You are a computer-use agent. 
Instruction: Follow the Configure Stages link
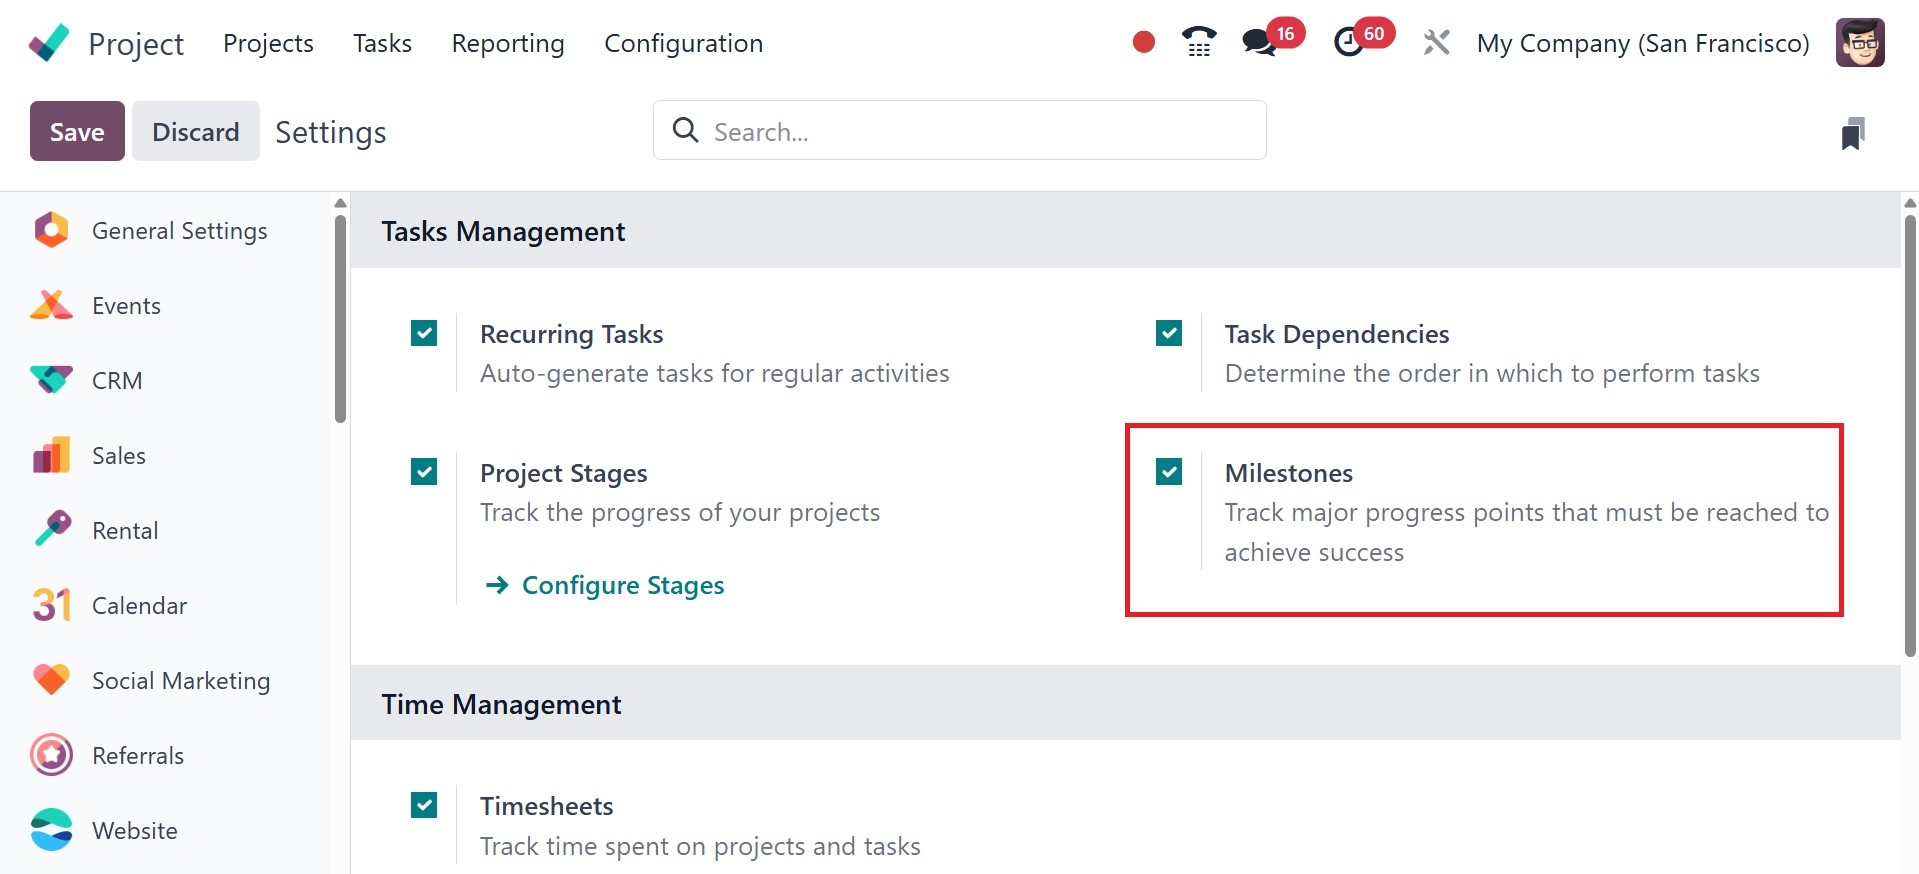[622, 585]
